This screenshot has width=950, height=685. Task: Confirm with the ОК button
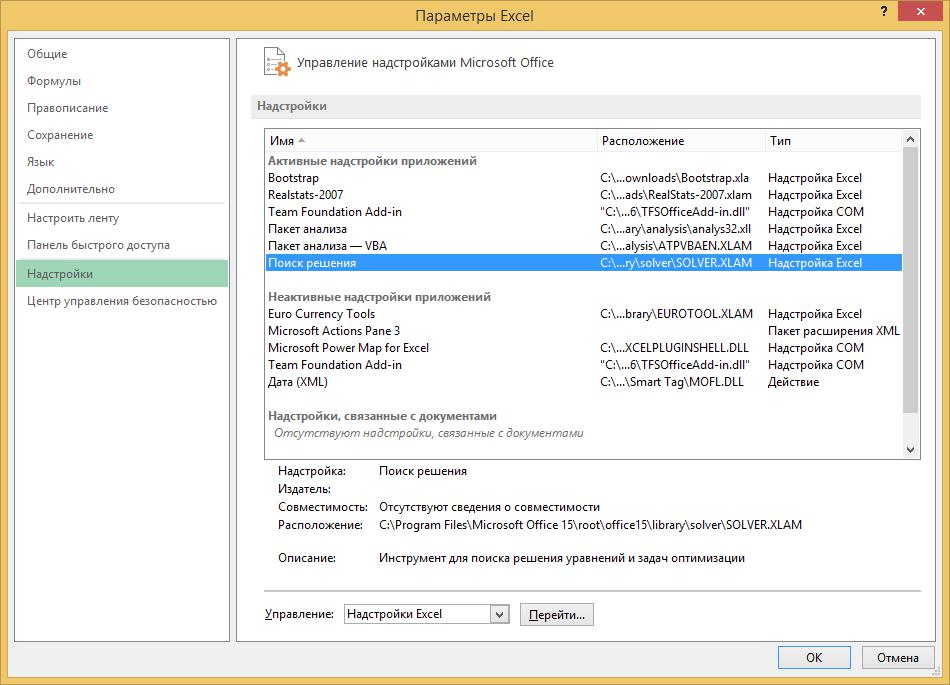pos(814,657)
